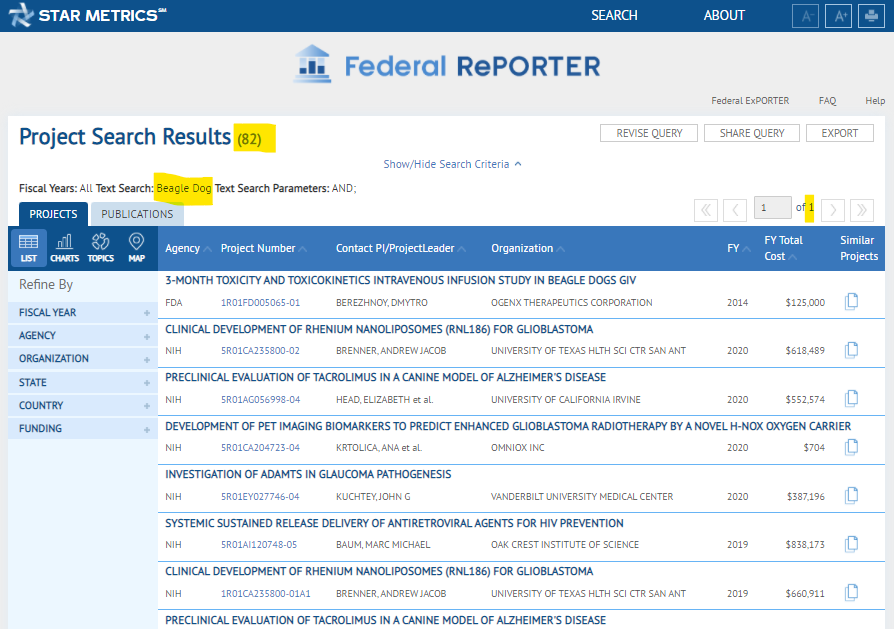
Task: Open the 3-month toxicity beagle dogs study title
Action: [400, 281]
